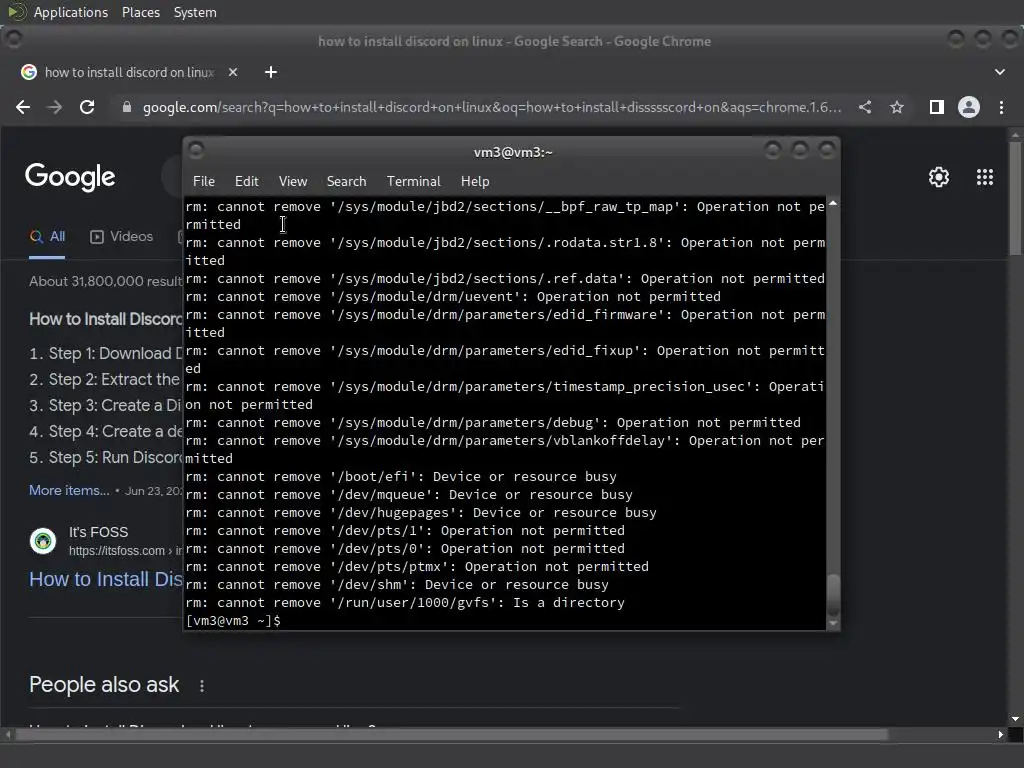Open the Applications menu in top panel
Viewport: 1024px width, 768px height.
tap(71, 12)
